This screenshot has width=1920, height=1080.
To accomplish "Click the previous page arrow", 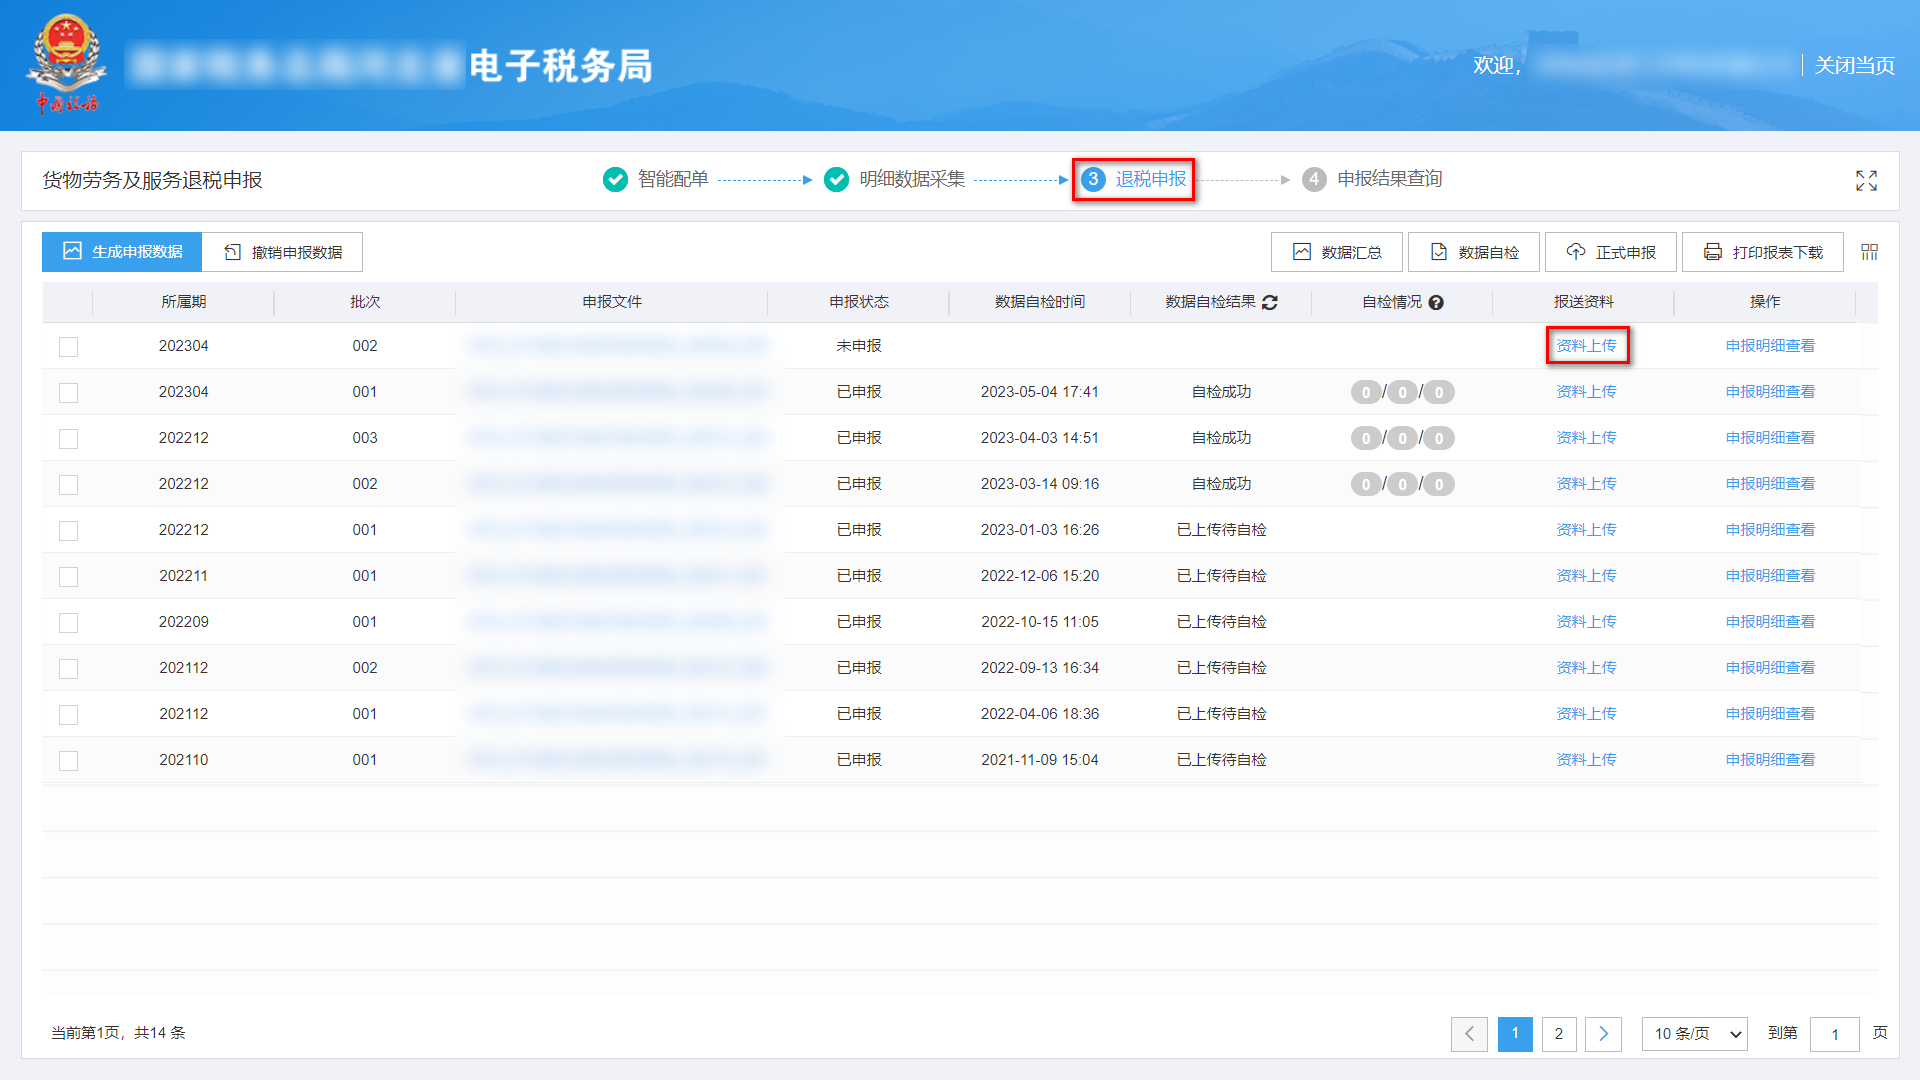I will [x=1469, y=1034].
